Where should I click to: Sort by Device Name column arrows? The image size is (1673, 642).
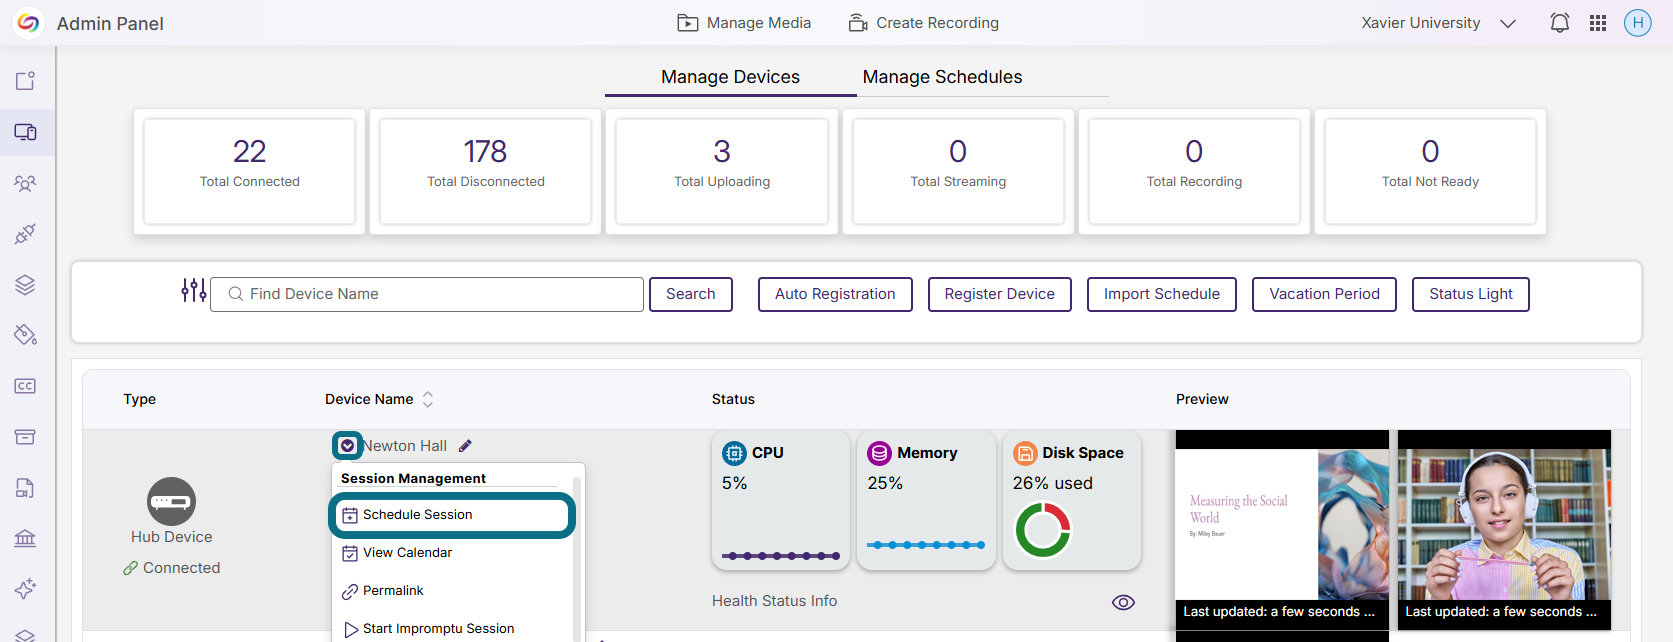[428, 399]
